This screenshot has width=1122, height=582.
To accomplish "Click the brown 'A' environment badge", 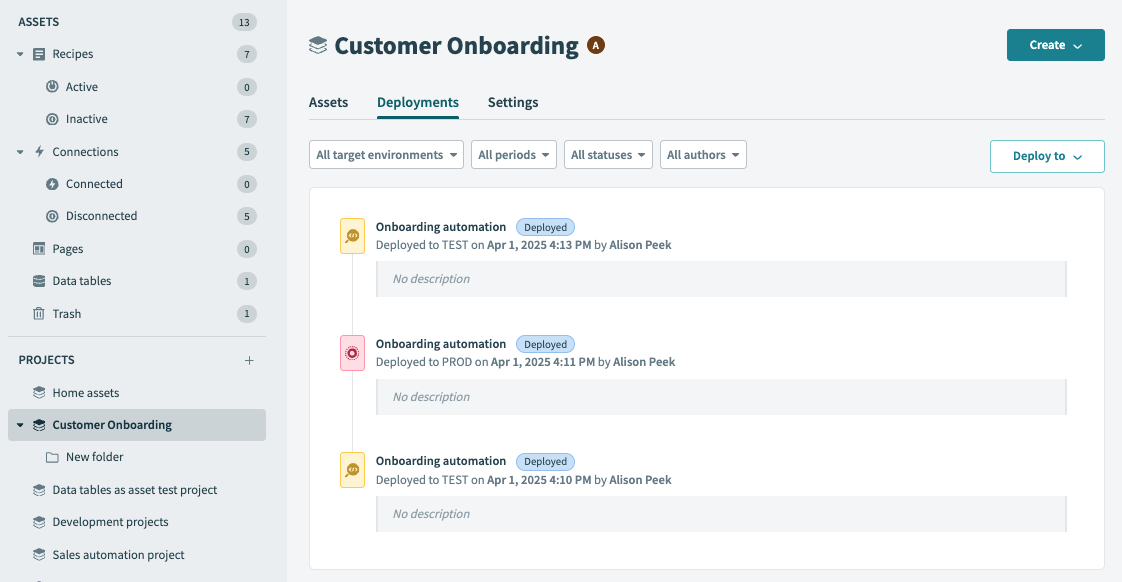I will (596, 45).
